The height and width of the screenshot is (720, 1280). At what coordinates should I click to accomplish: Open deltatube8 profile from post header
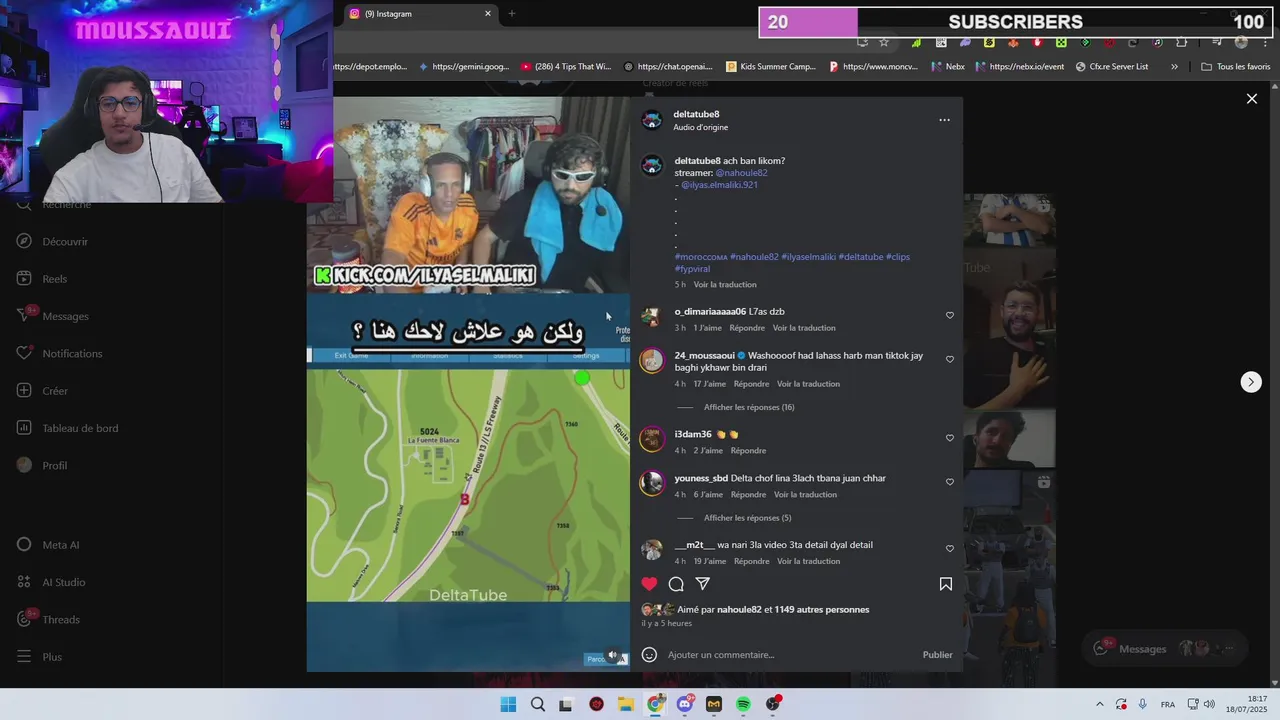pos(696,114)
